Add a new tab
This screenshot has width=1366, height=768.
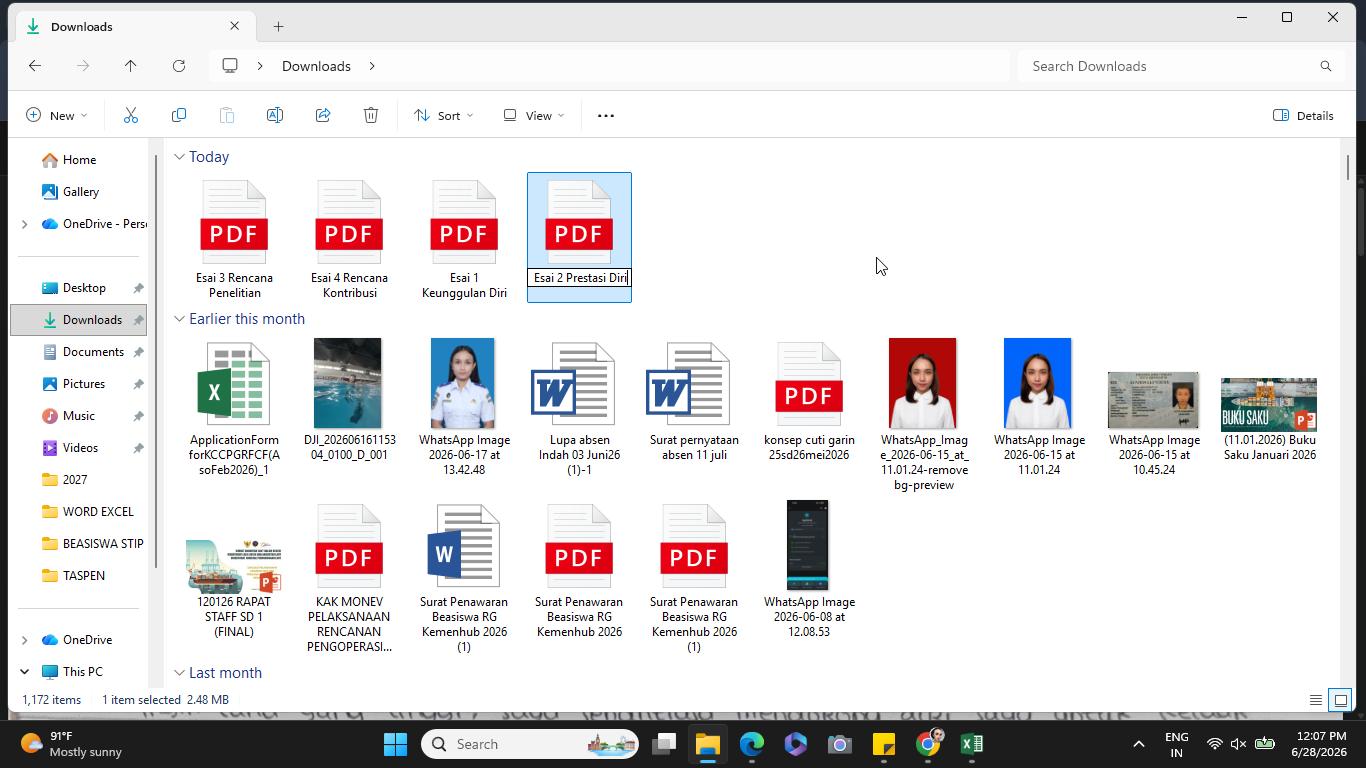coord(278,26)
